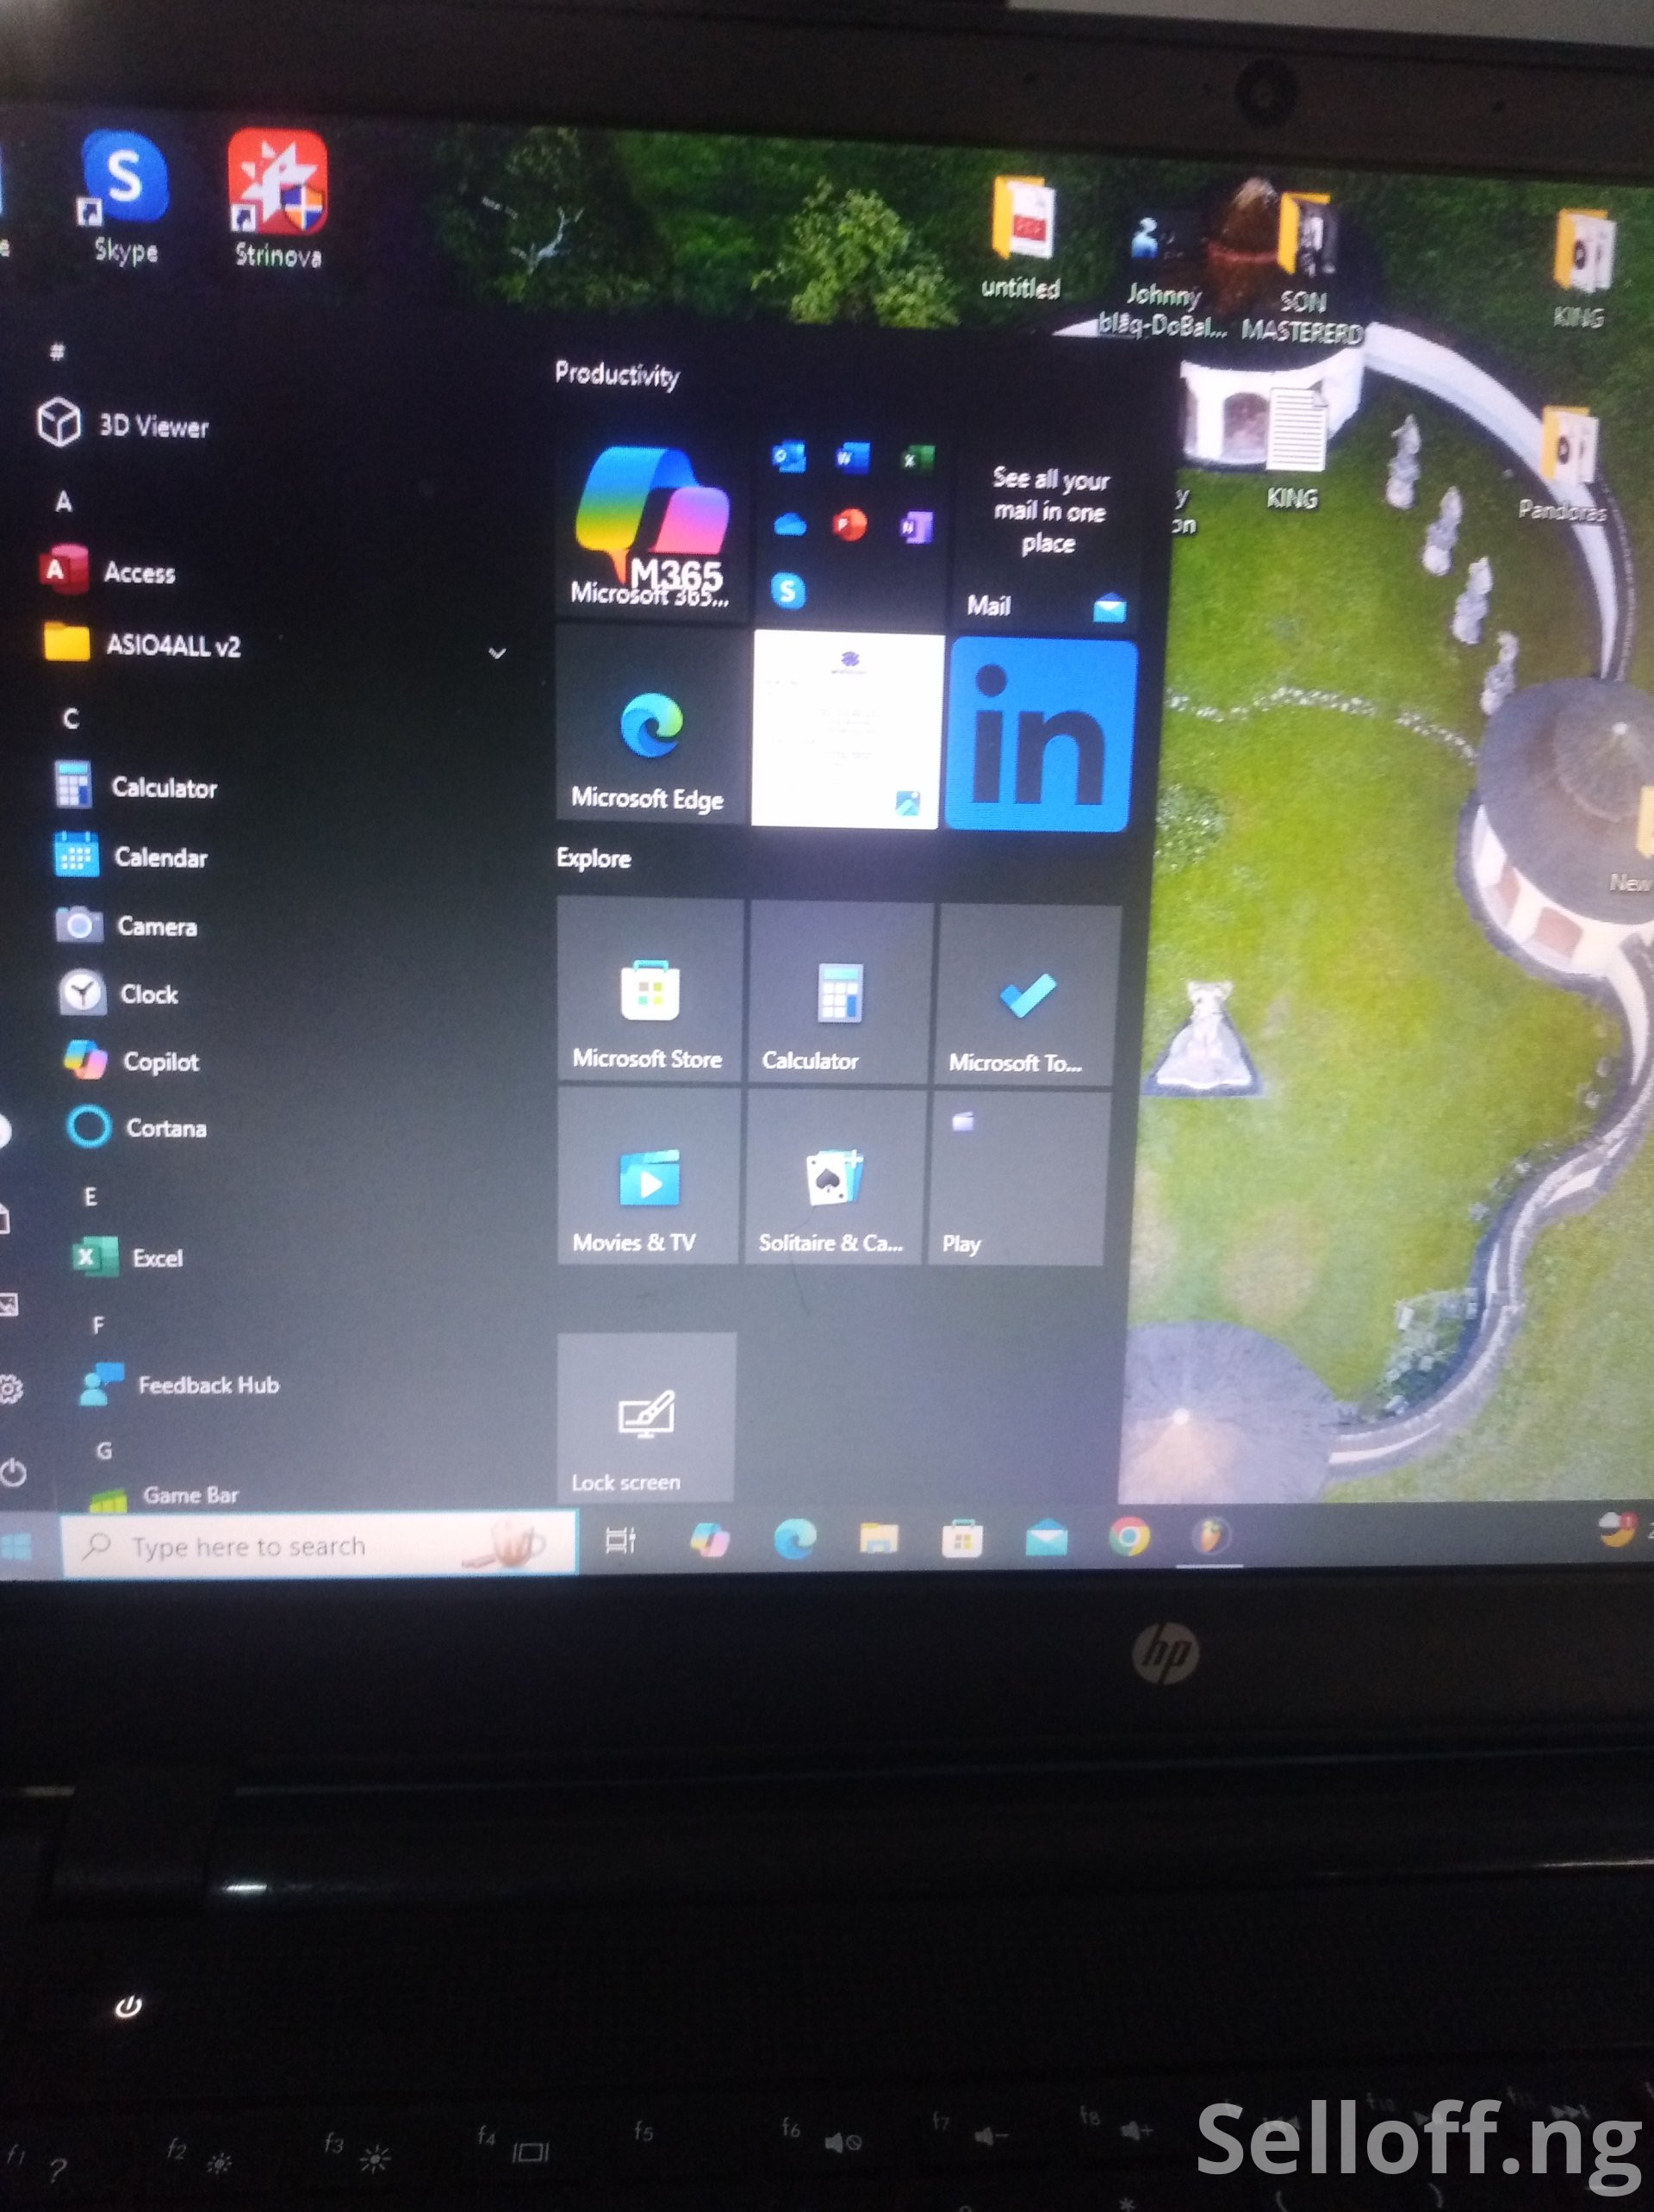This screenshot has height=2212, width=1654.
Task: Open the SON MASTERERD desktop folder
Action: (x=1303, y=268)
